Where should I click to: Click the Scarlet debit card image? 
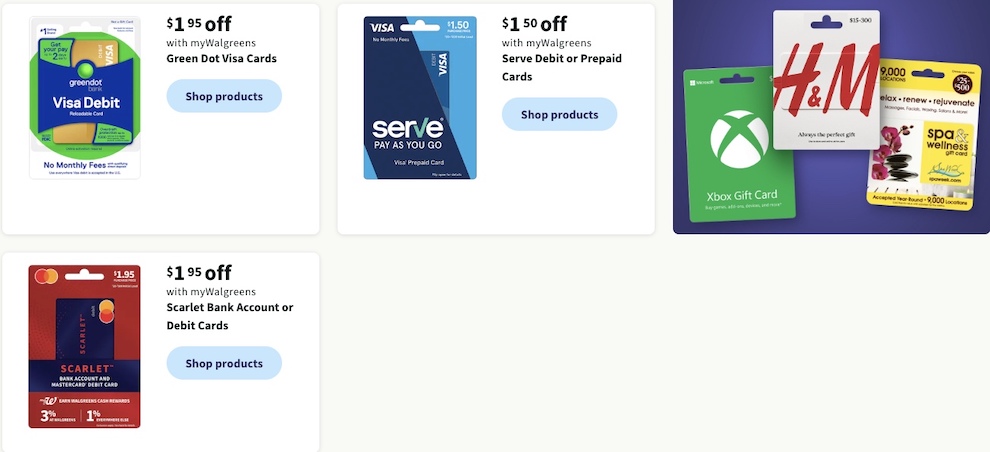coord(85,347)
